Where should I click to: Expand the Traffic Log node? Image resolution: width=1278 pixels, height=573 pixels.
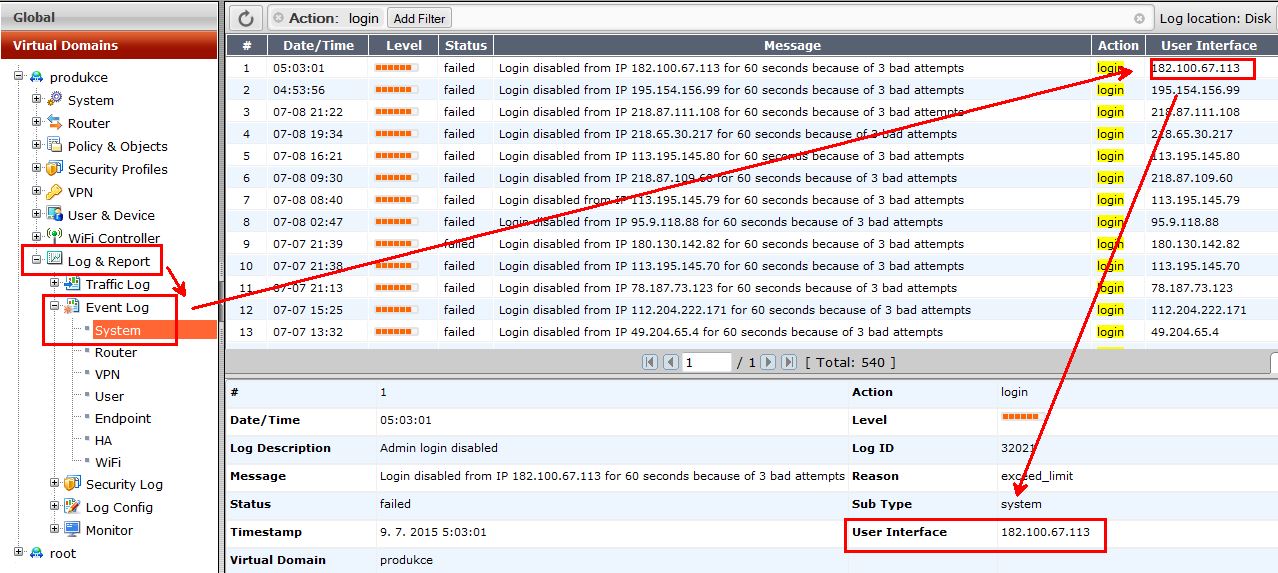54,284
